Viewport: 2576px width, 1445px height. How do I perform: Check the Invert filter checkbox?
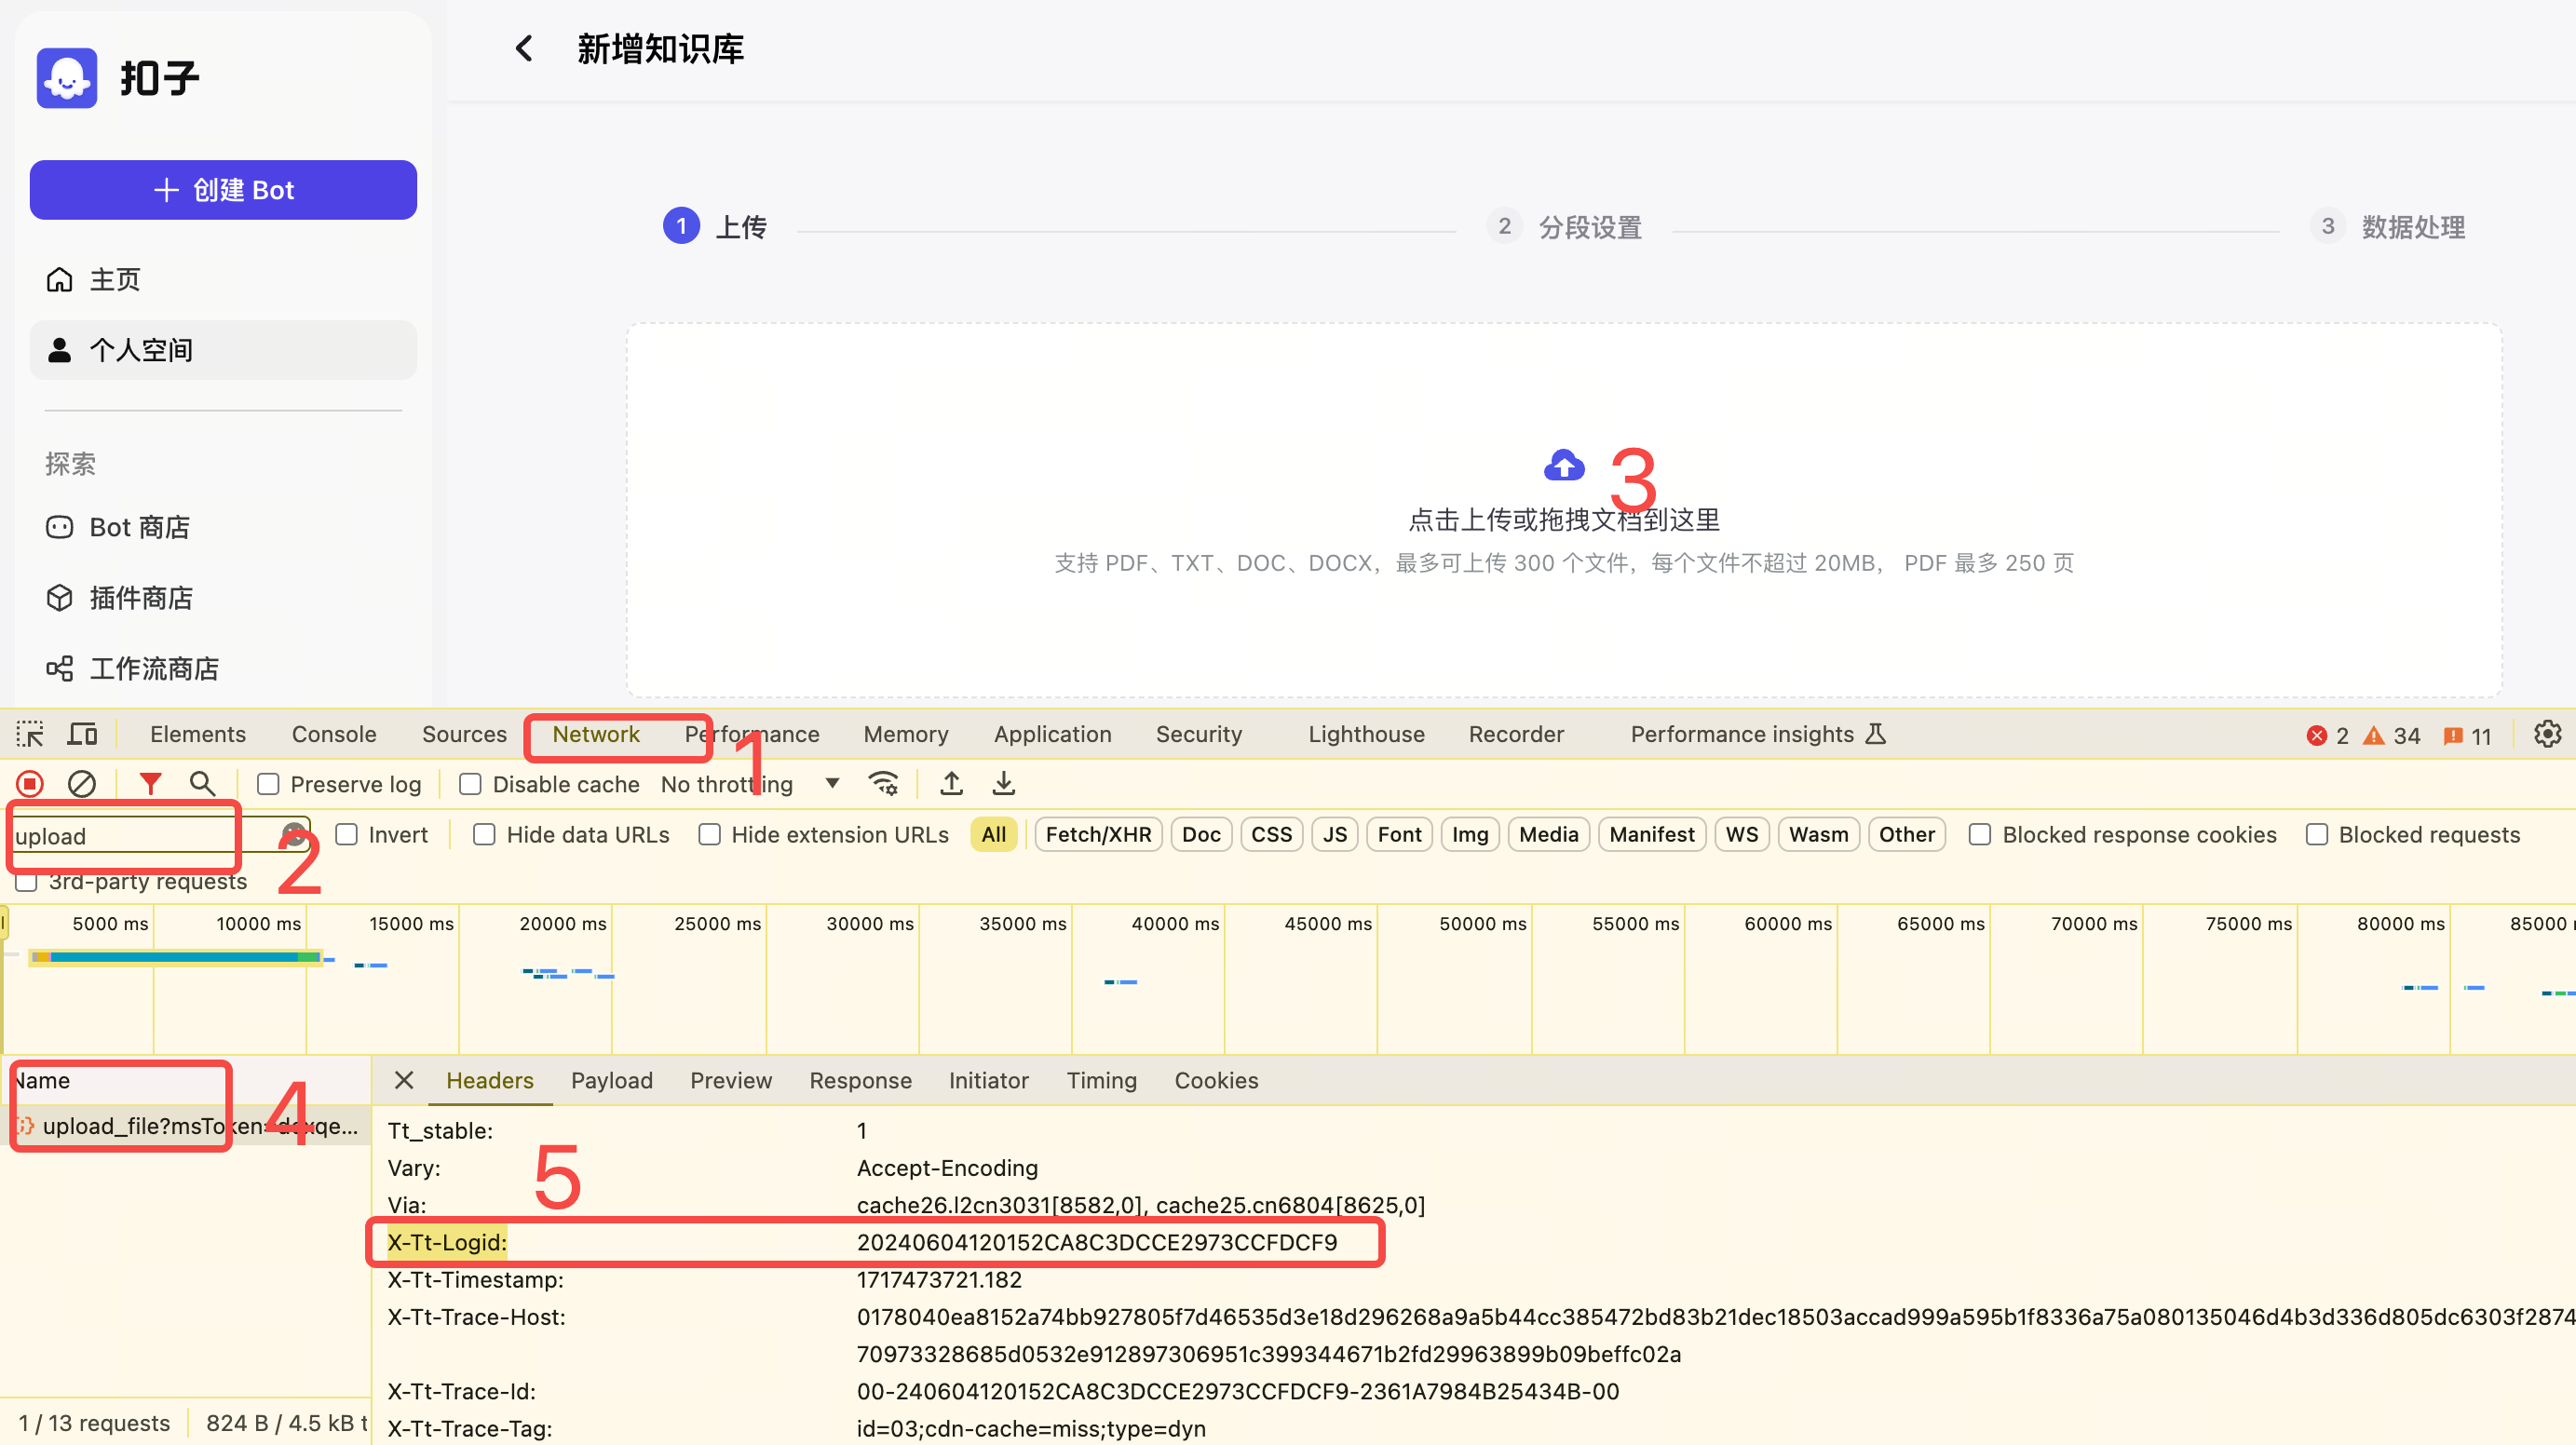(x=346, y=835)
